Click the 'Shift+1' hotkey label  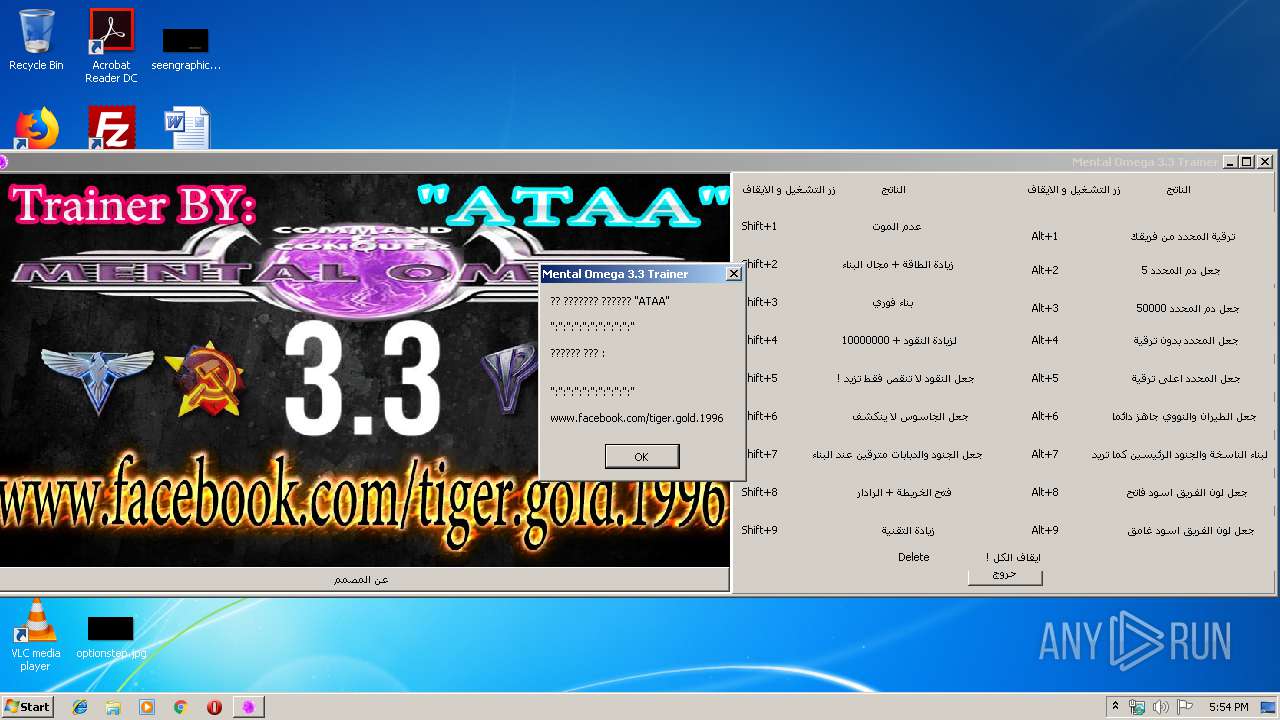(759, 226)
